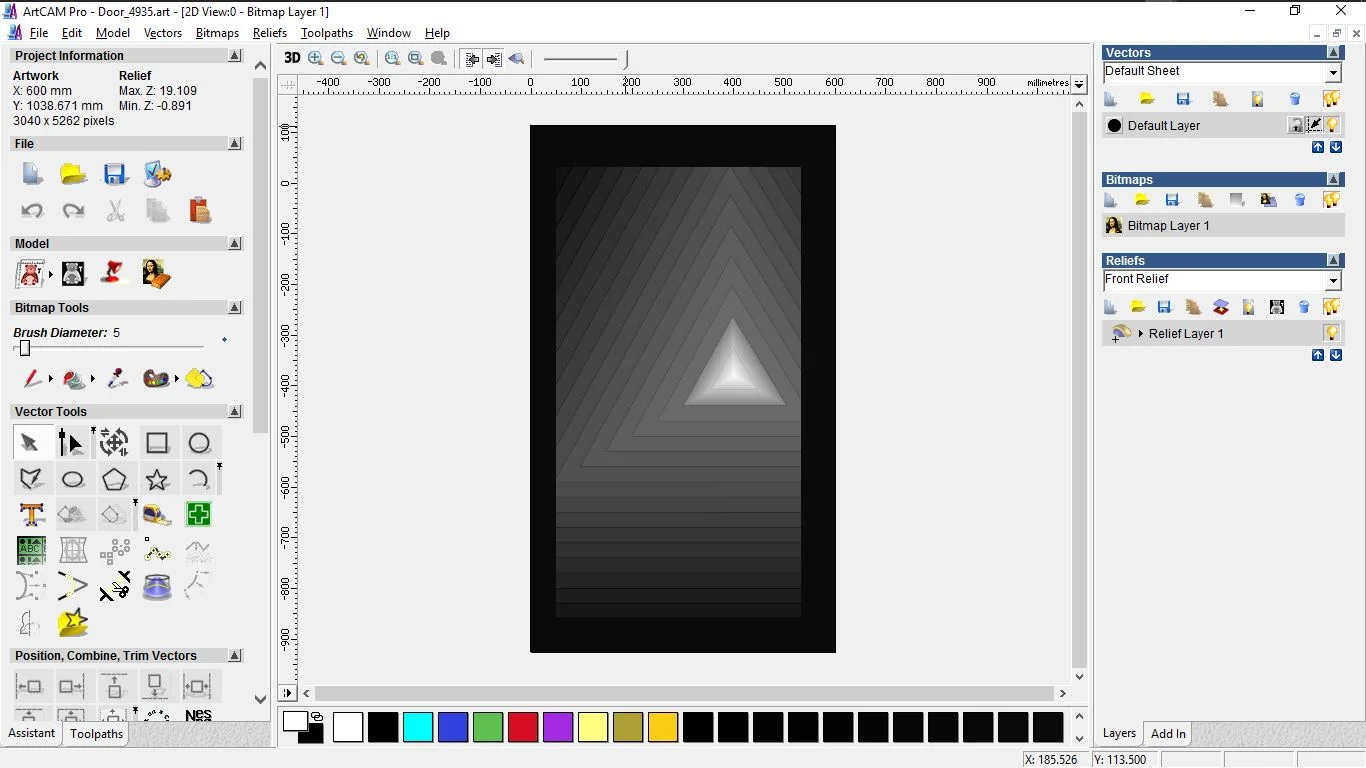Pick the cyan color swatch
Image resolution: width=1366 pixels, height=768 pixels.
418,727
